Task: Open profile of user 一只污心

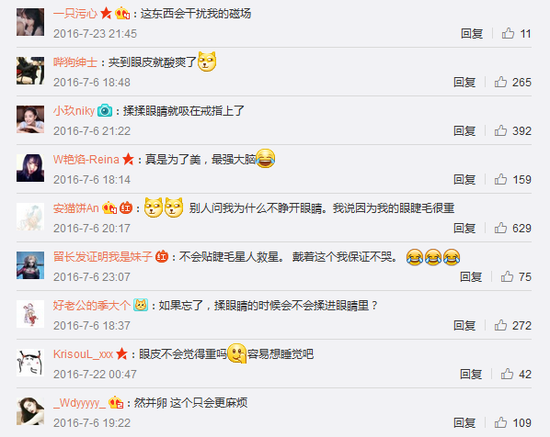Action: pyautogui.click(x=75, y=14)
